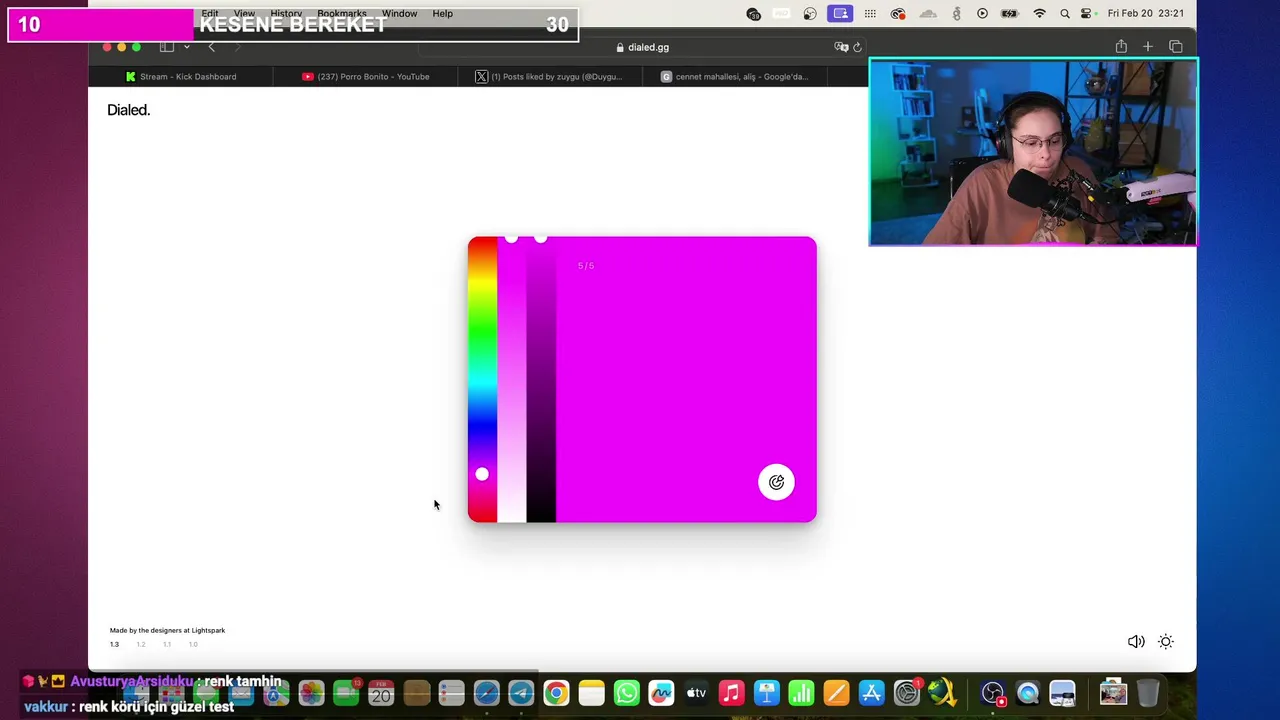Click the grid dots menu bar icon
This screenshot has height=720, width=1280.
870,14
